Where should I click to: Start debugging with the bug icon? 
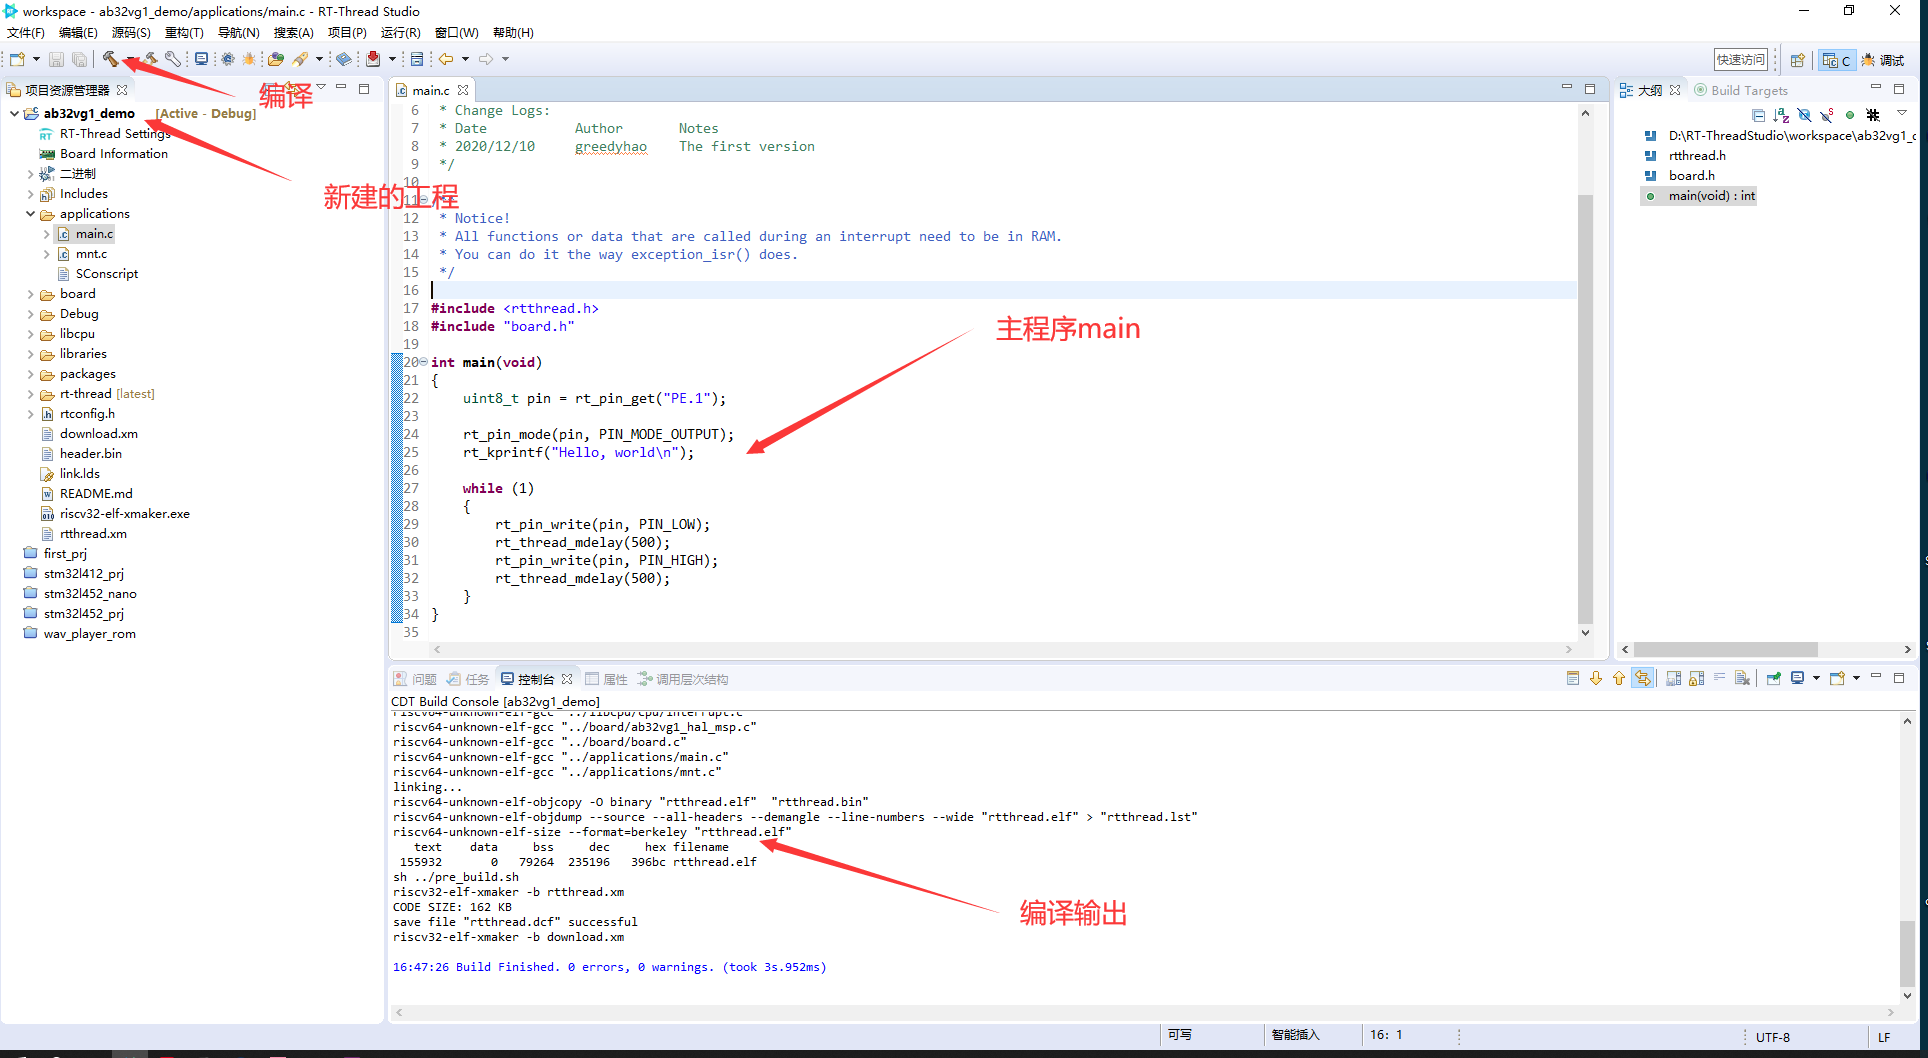[249, 59]
